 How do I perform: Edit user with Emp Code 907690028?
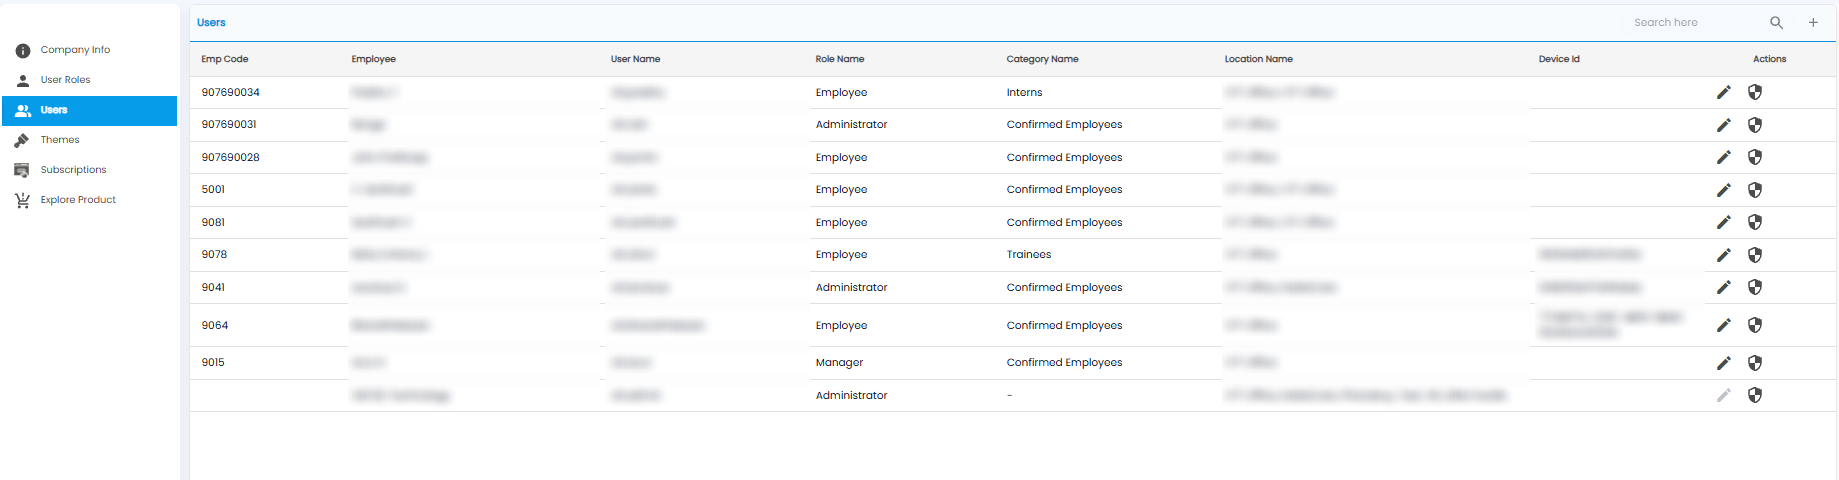pyautogui.click(x=1723, y=157)
